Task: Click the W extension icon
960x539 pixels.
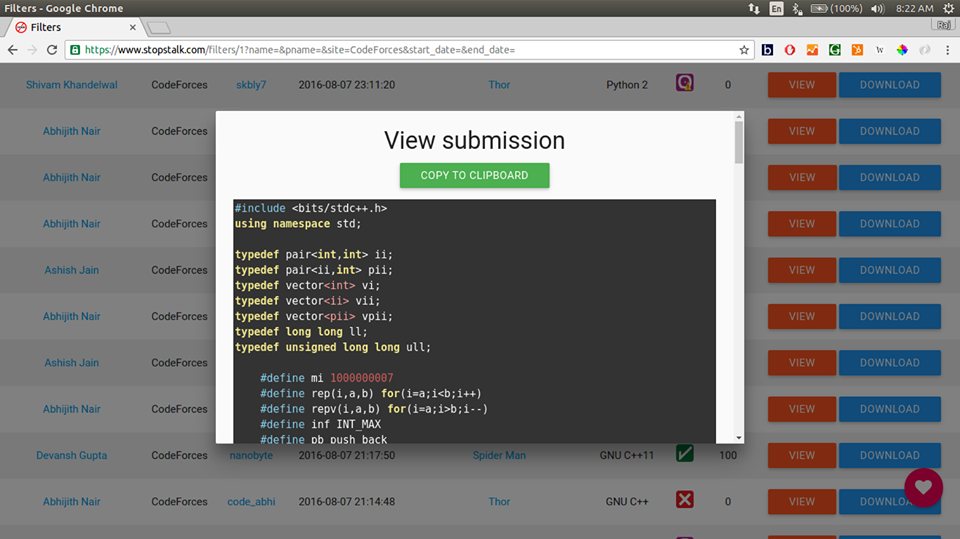Action: (880, 50)
